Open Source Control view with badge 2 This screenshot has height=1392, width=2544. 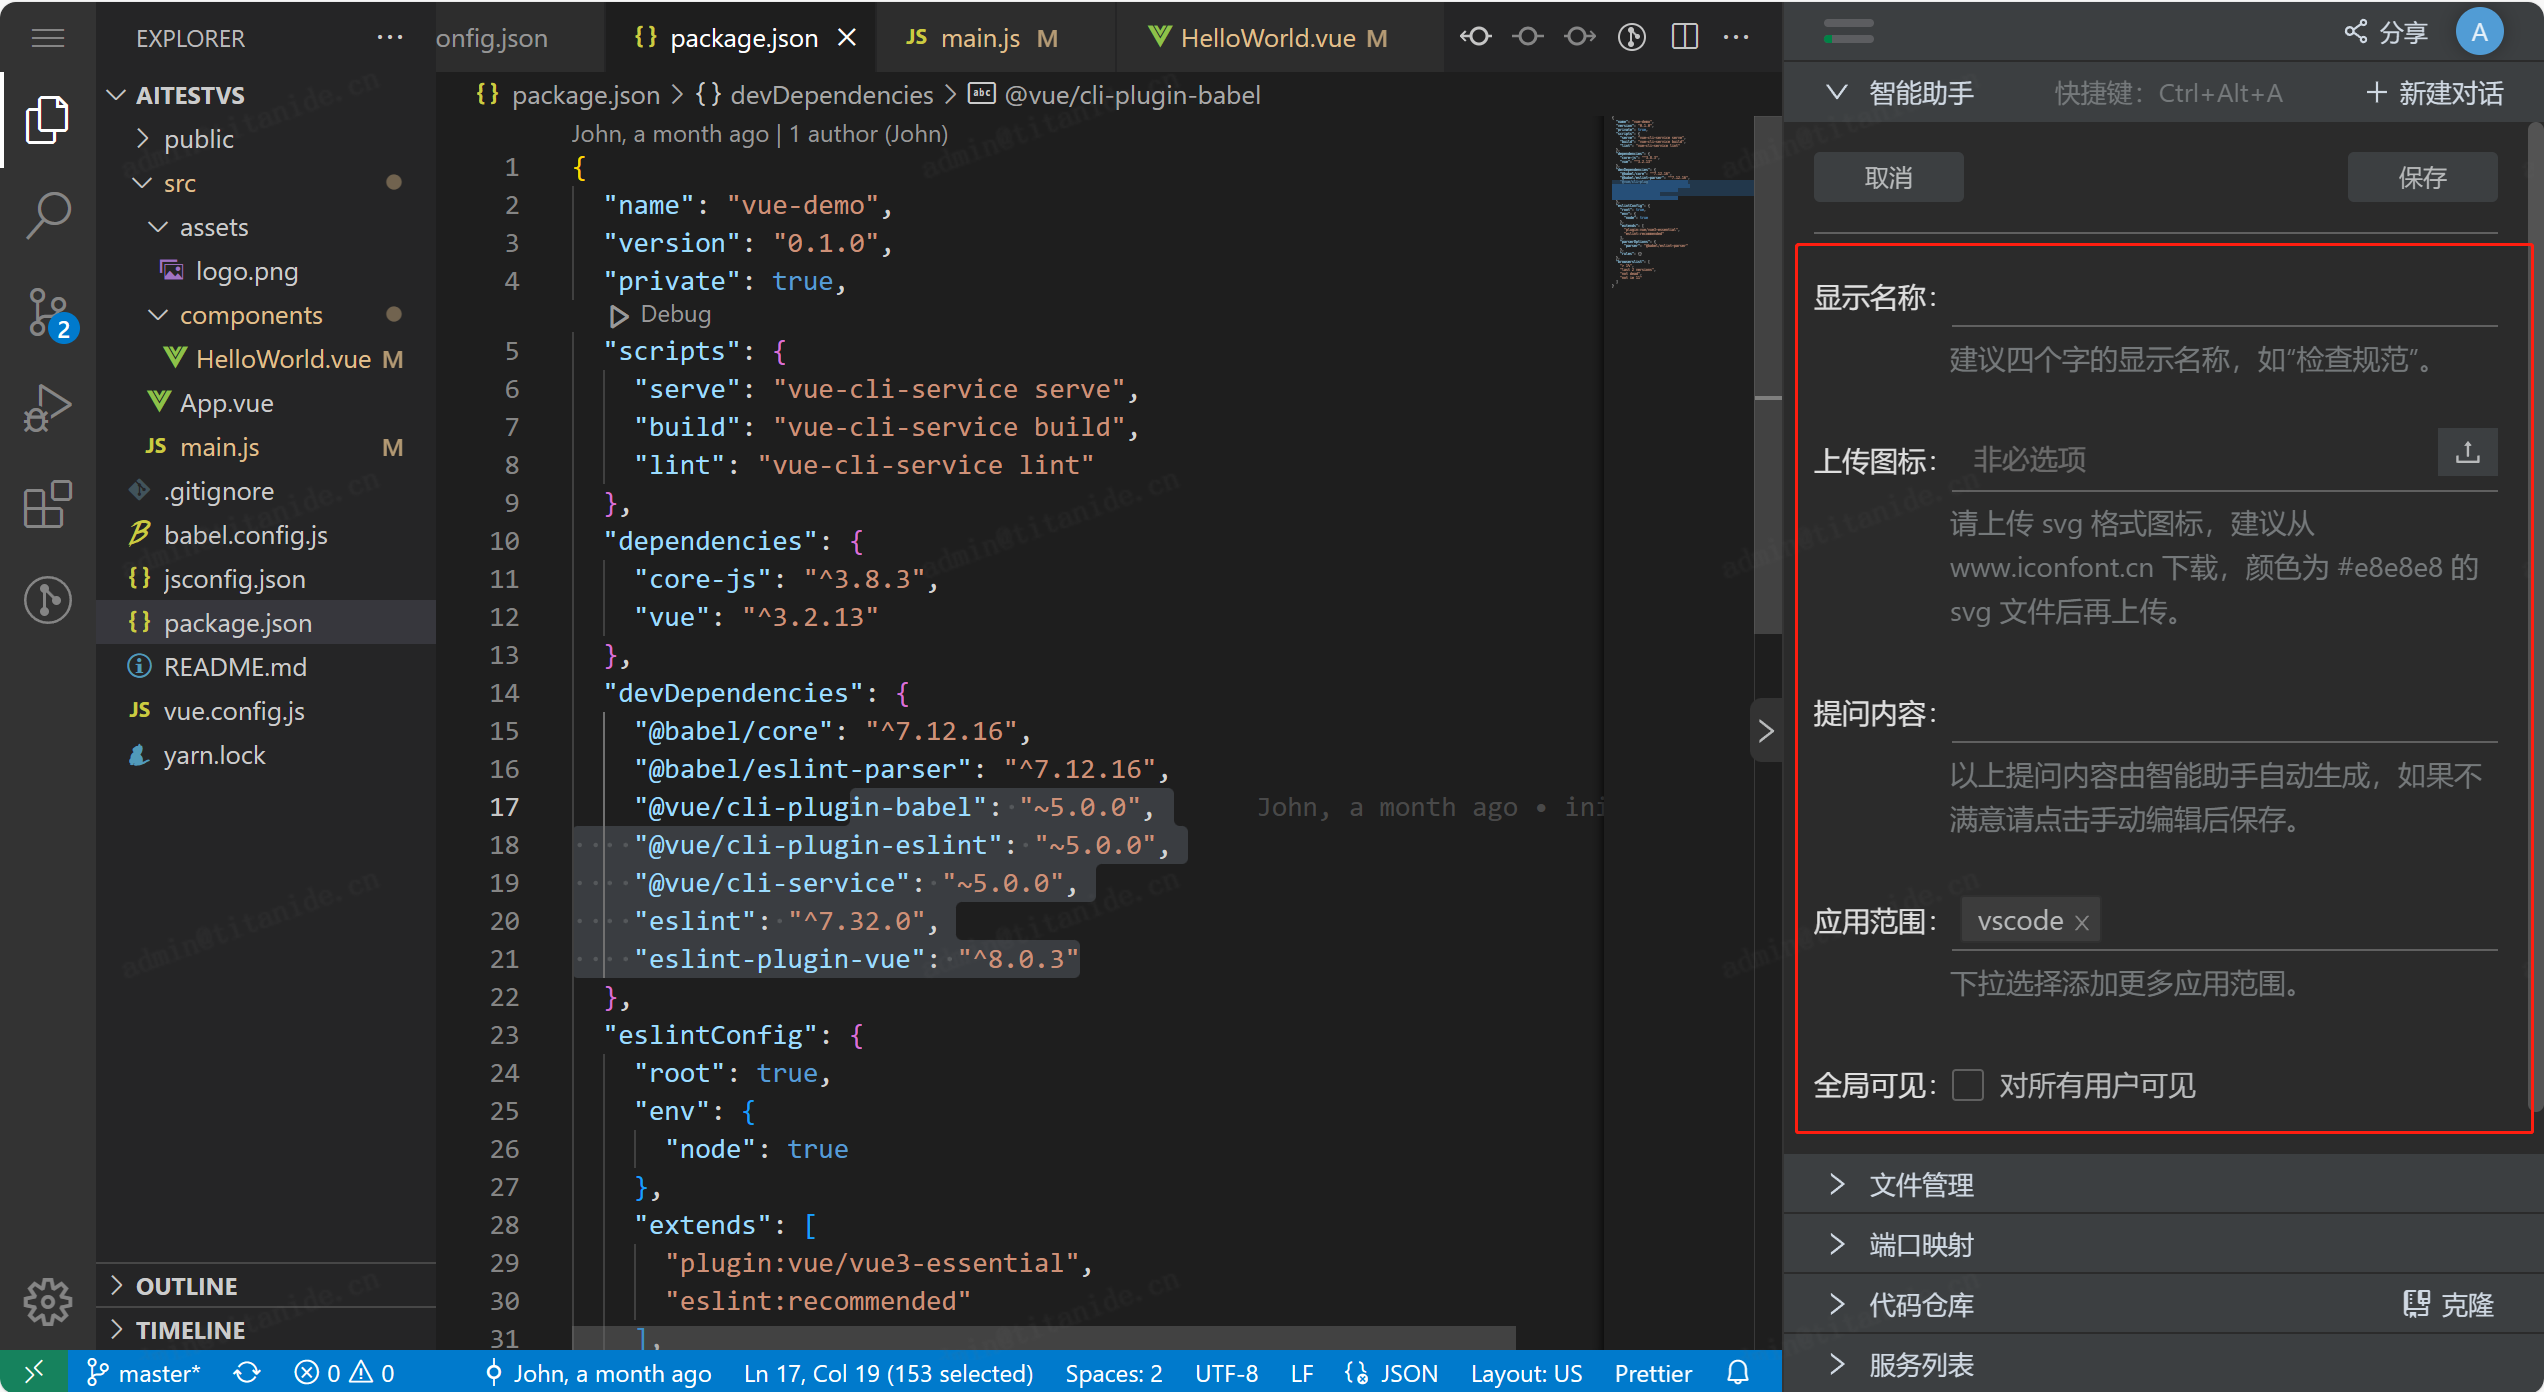point(47,312)
